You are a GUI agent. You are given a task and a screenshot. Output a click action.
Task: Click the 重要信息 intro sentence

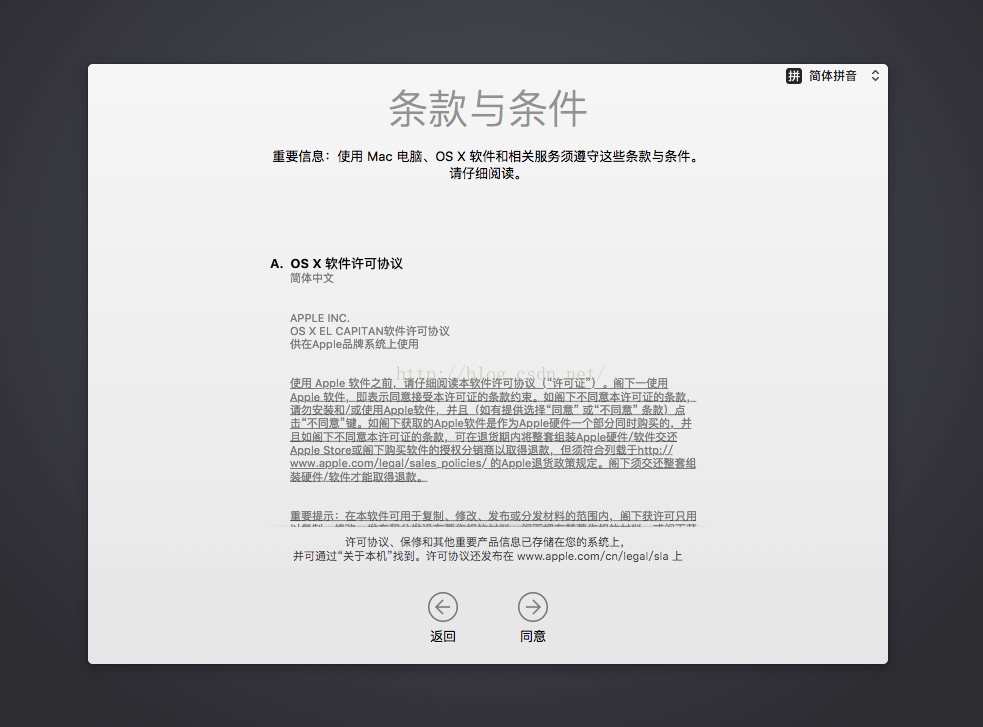[x=486, y=156]
